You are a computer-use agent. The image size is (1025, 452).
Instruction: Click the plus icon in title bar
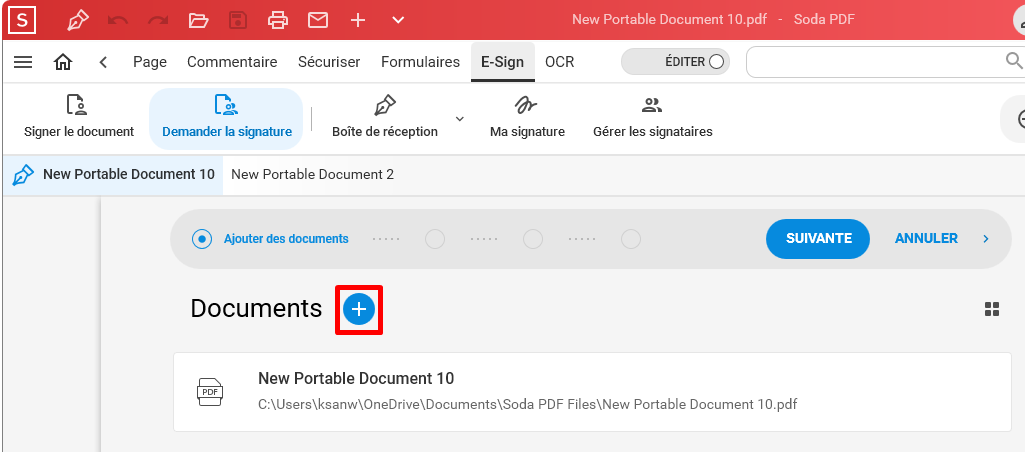tap(358, 20)
